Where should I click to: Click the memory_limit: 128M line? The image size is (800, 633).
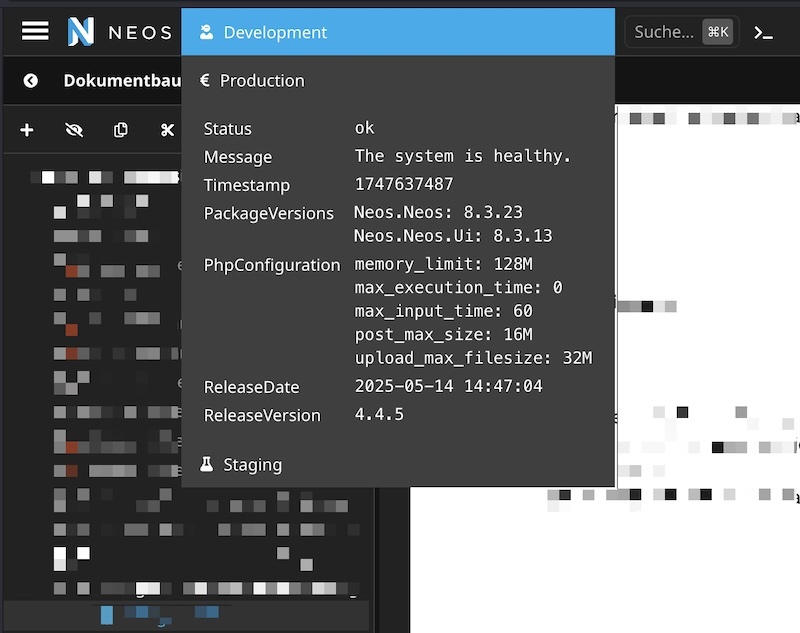(x=443, y=264)
